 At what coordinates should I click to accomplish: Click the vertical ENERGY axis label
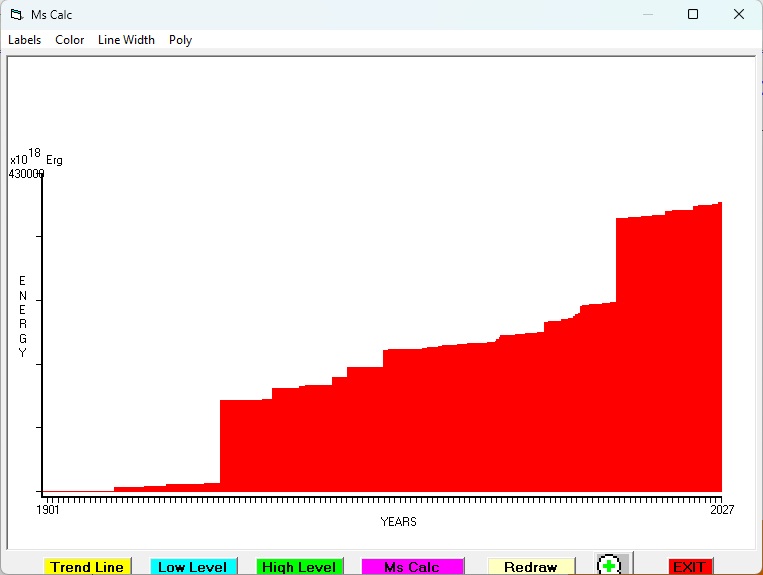tap(22, 316)
